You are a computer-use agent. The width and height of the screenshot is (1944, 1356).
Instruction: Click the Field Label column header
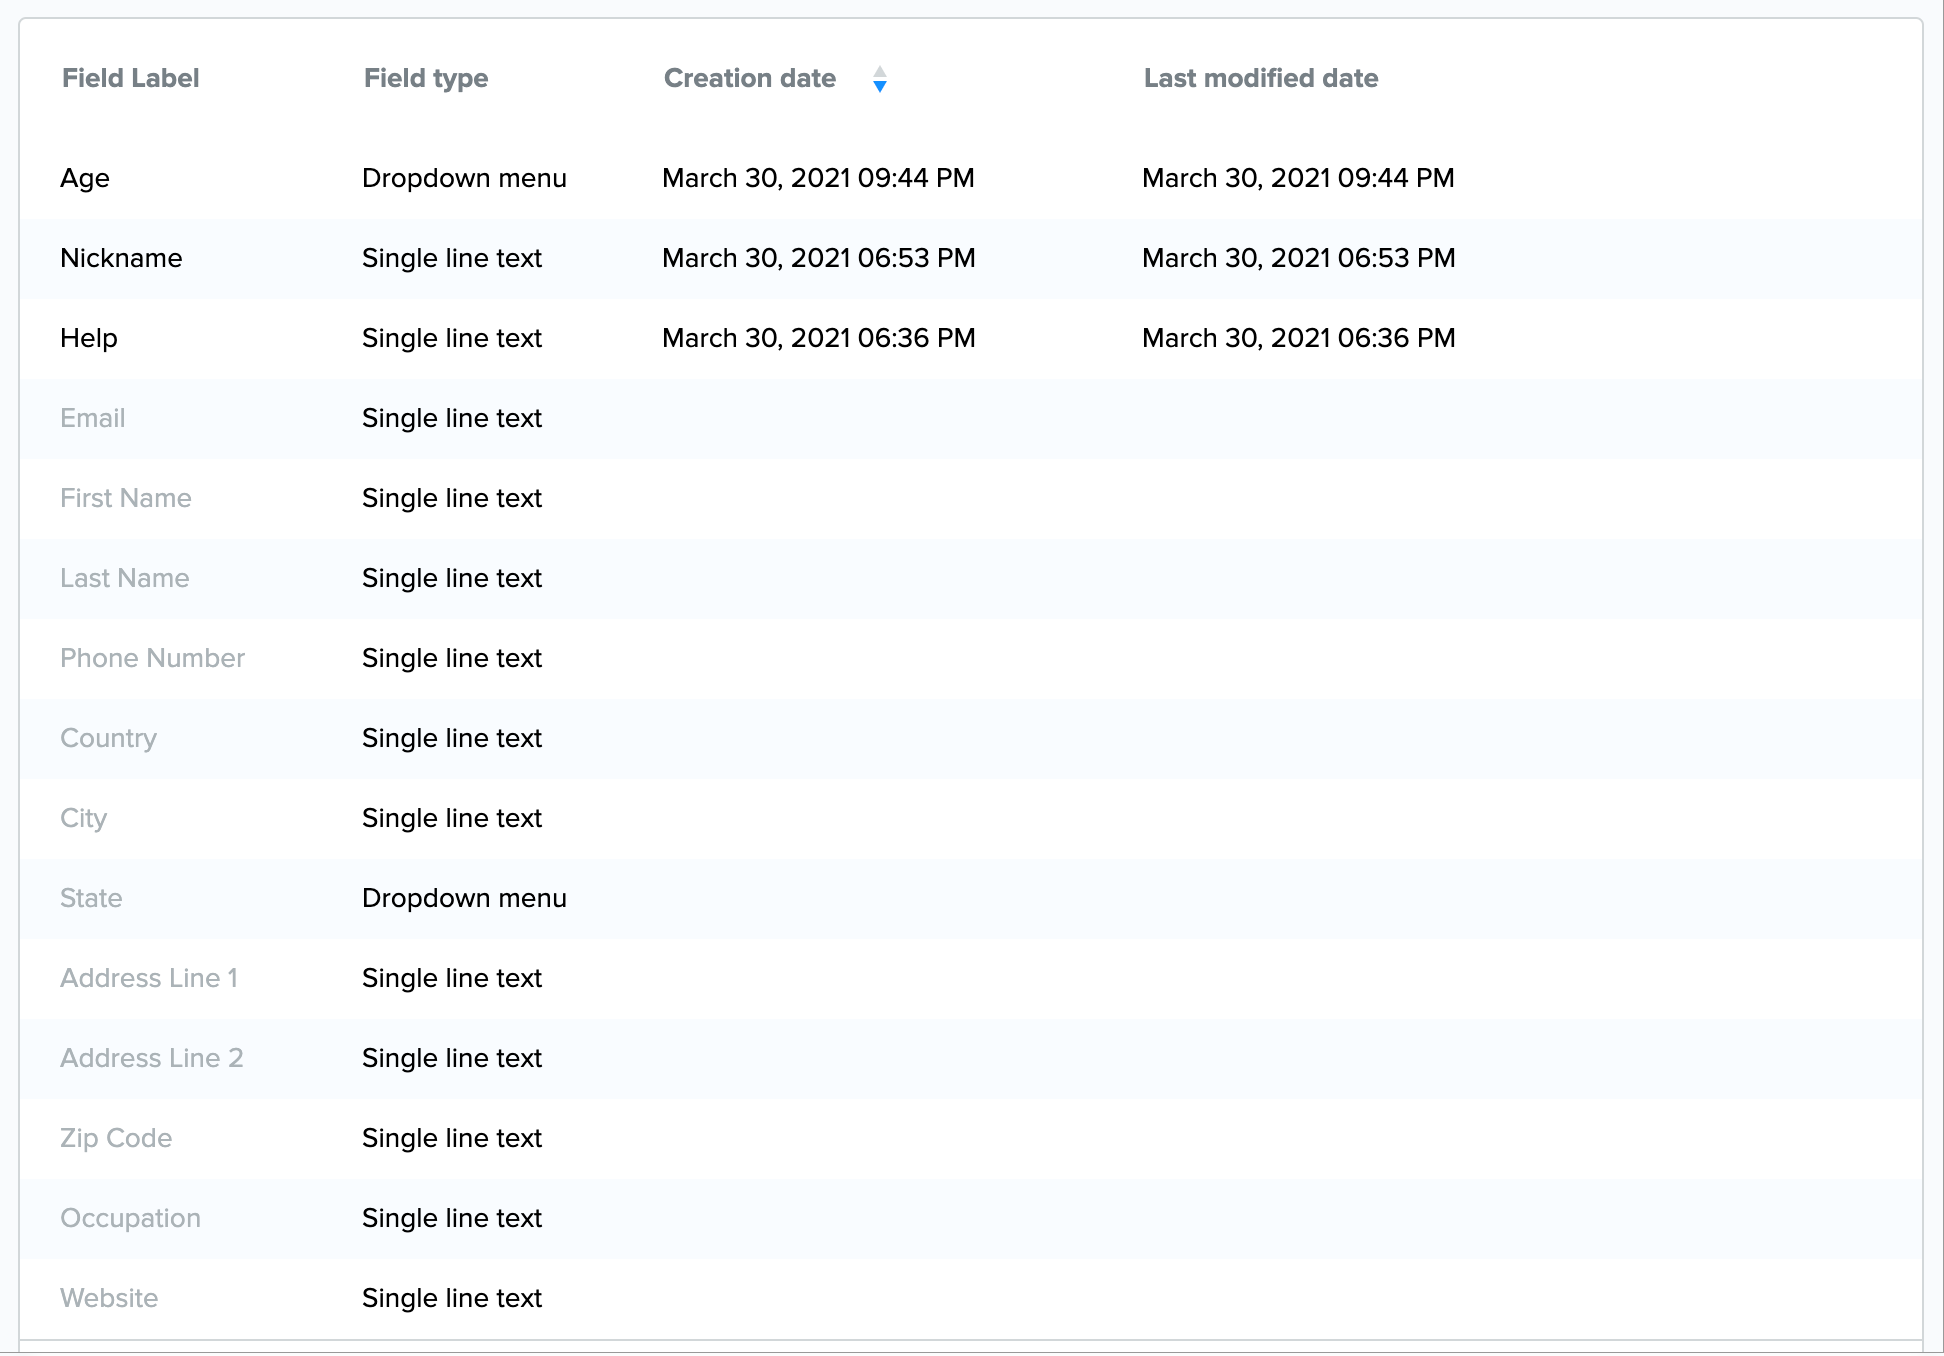pos(130,78)
